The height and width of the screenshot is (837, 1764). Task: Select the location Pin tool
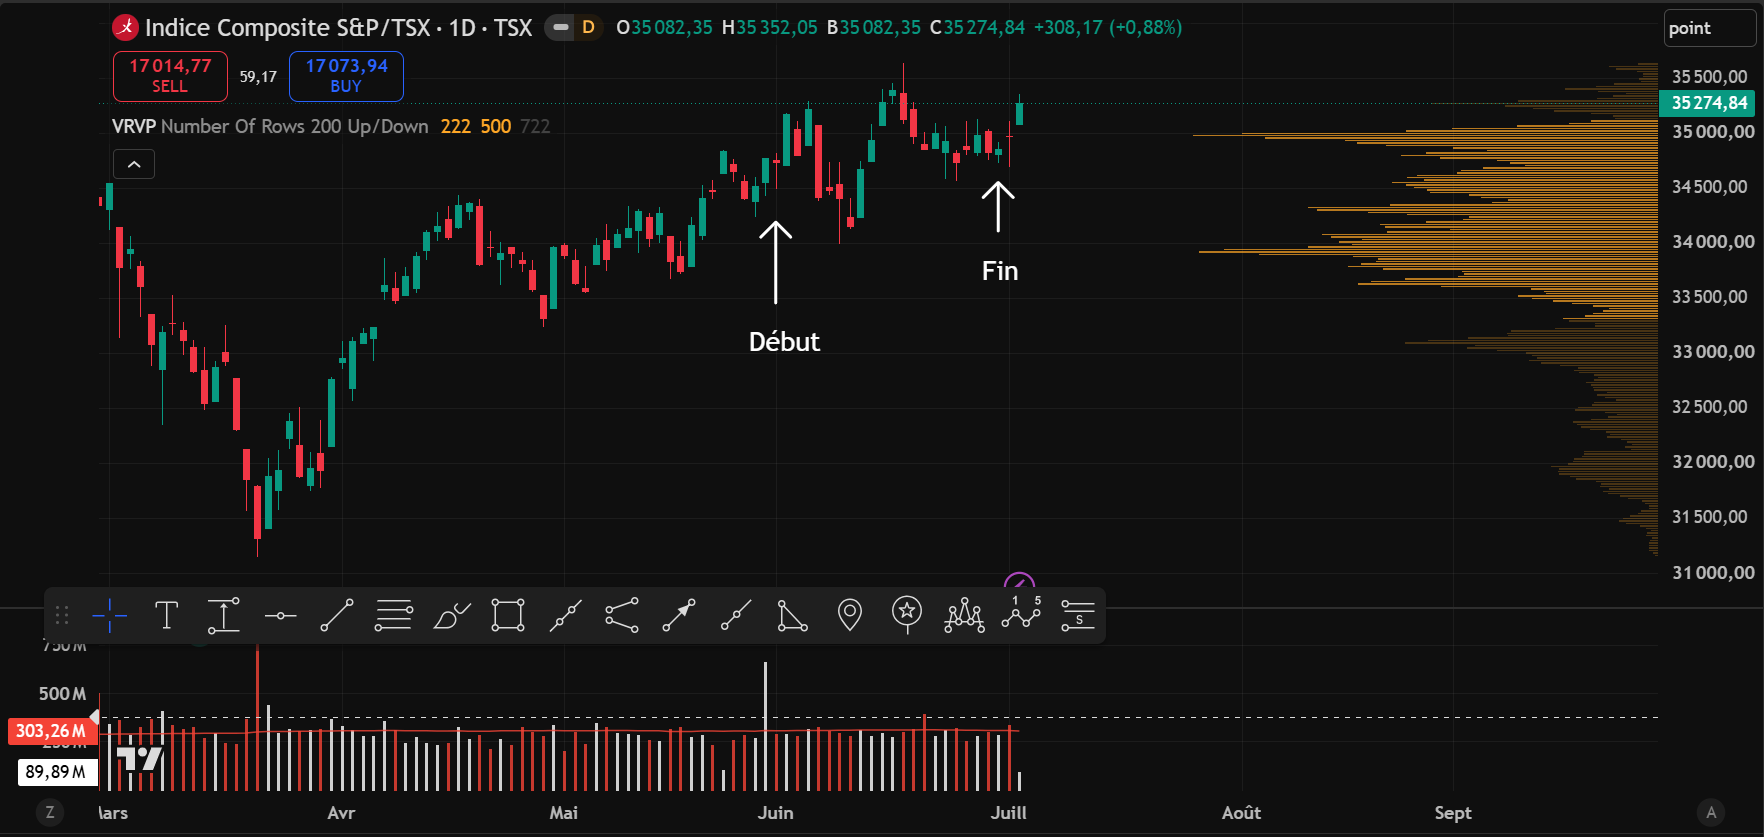point(850,615)
